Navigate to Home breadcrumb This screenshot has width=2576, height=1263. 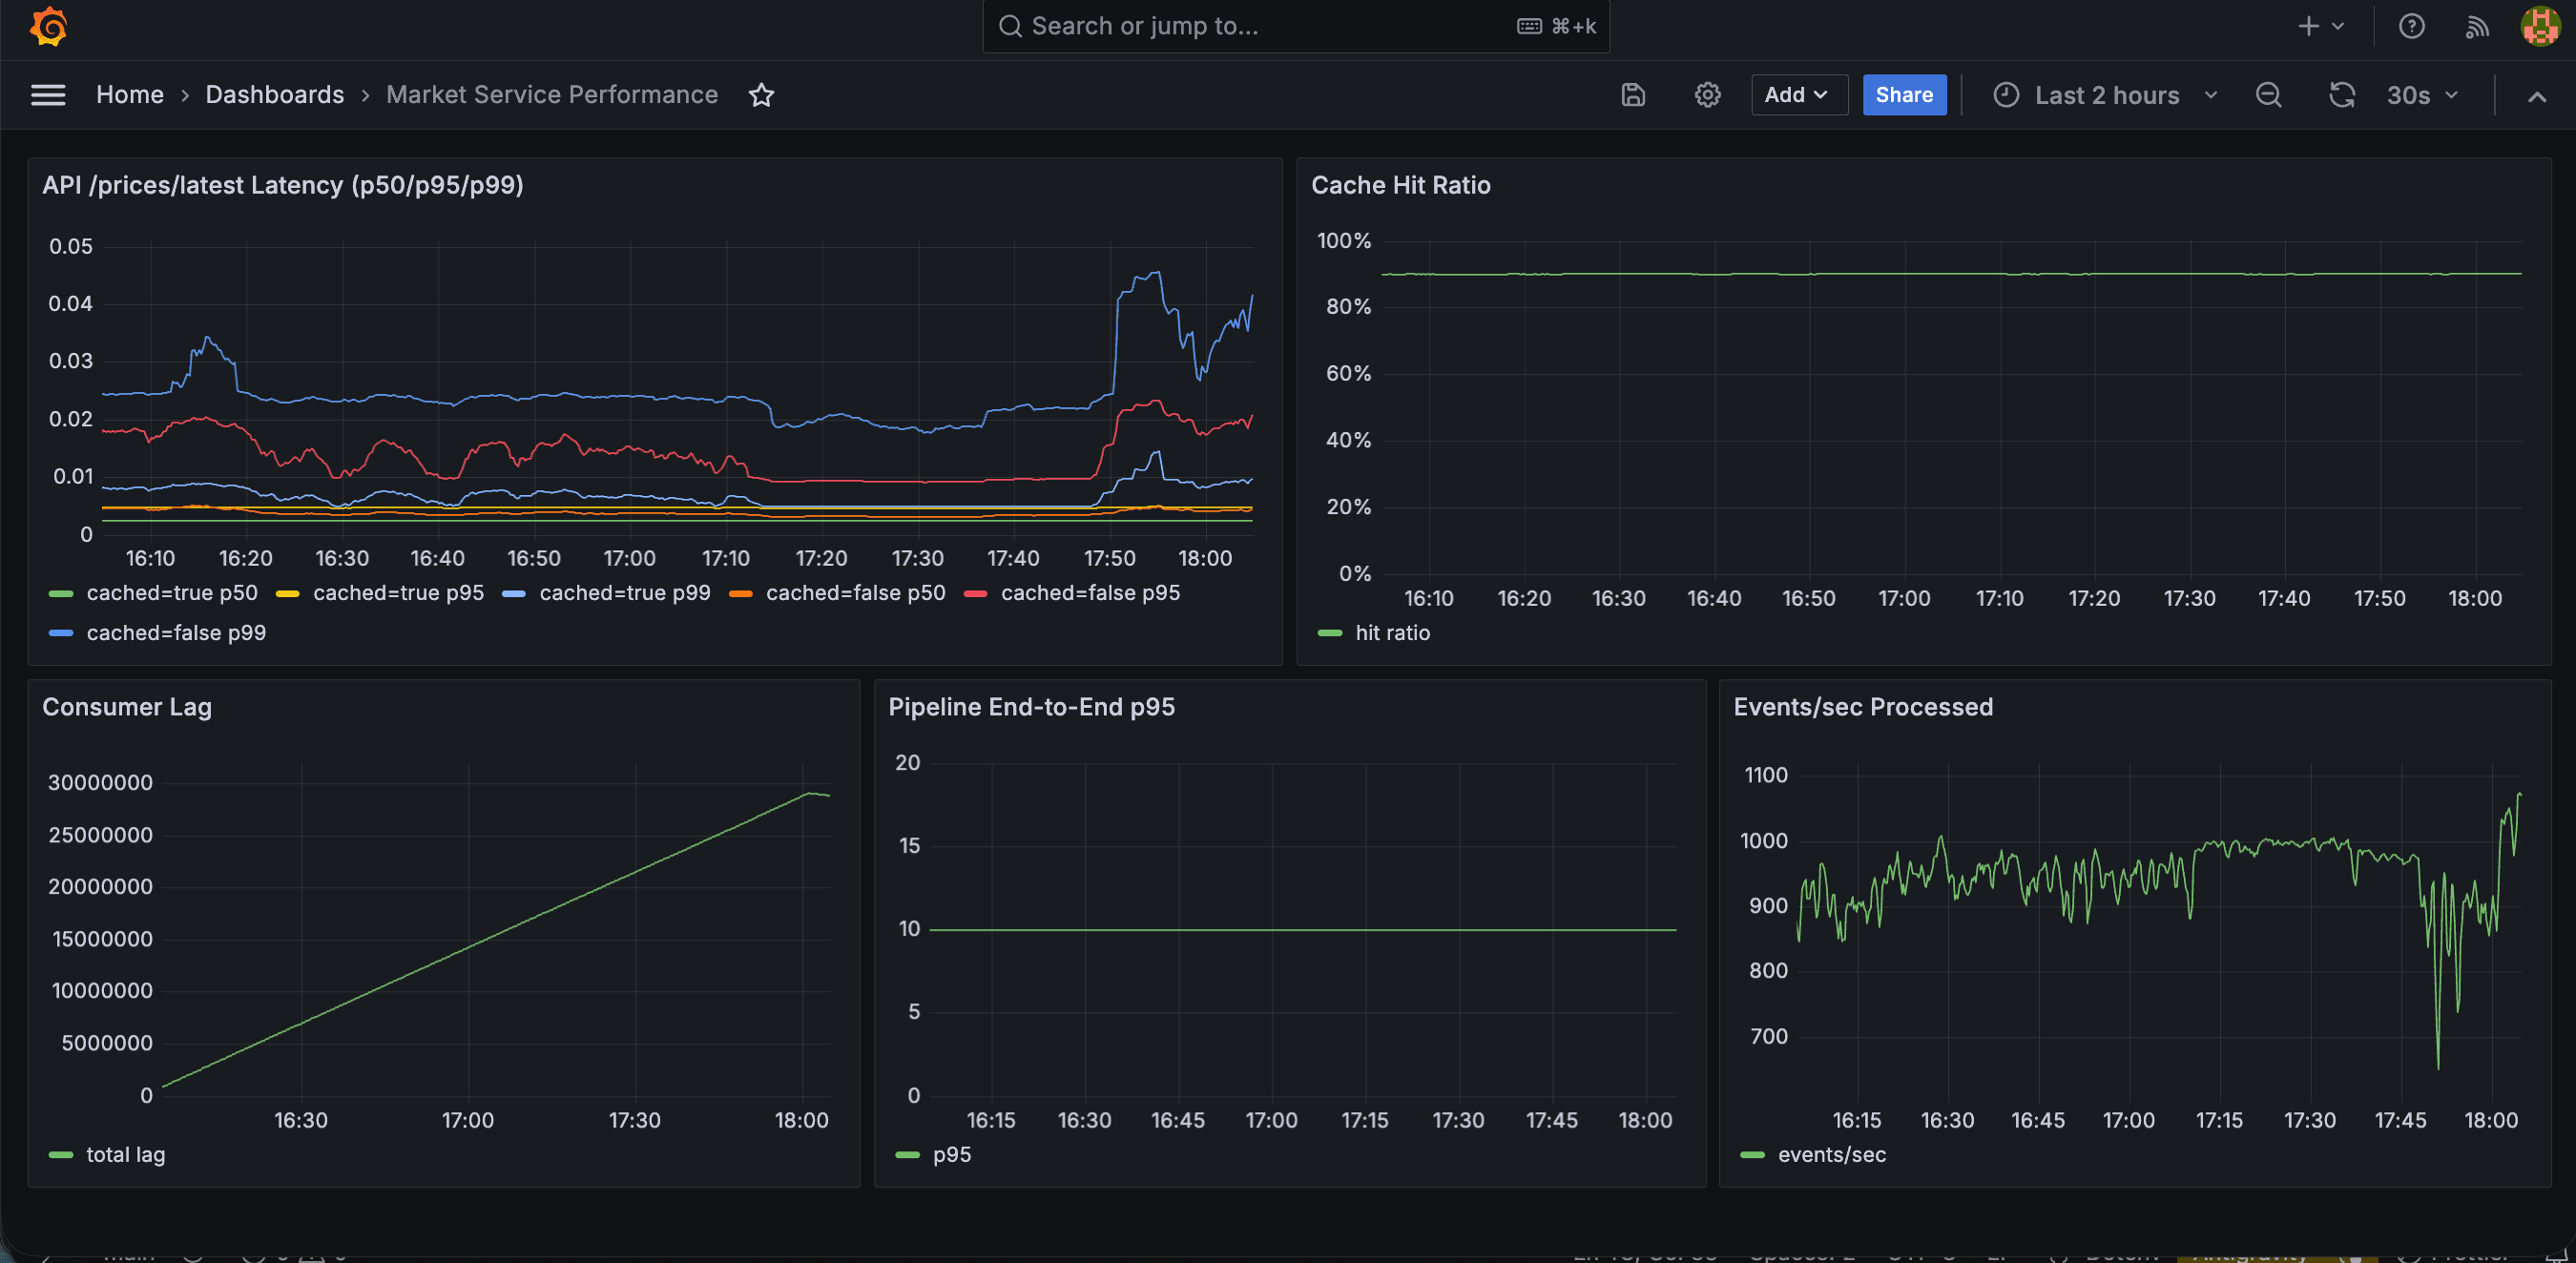[x=129, y=94]
